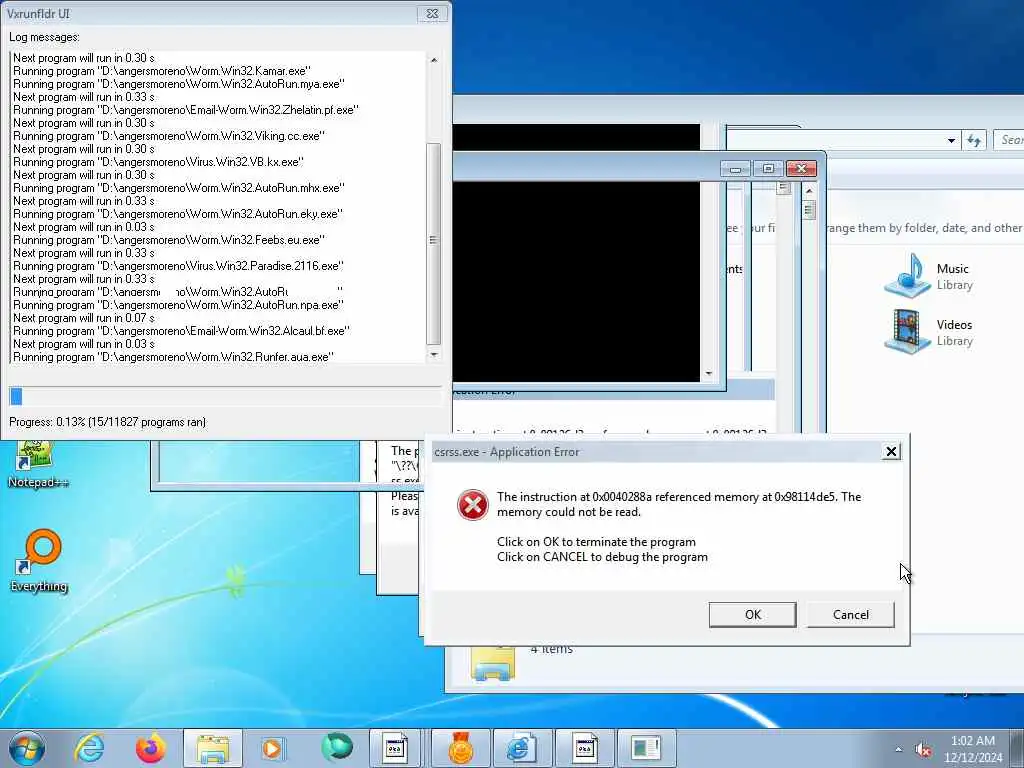Switch to the orange medal taskbar application
1024x768 pixels.
pyautogui.click(x=460, y=748)
